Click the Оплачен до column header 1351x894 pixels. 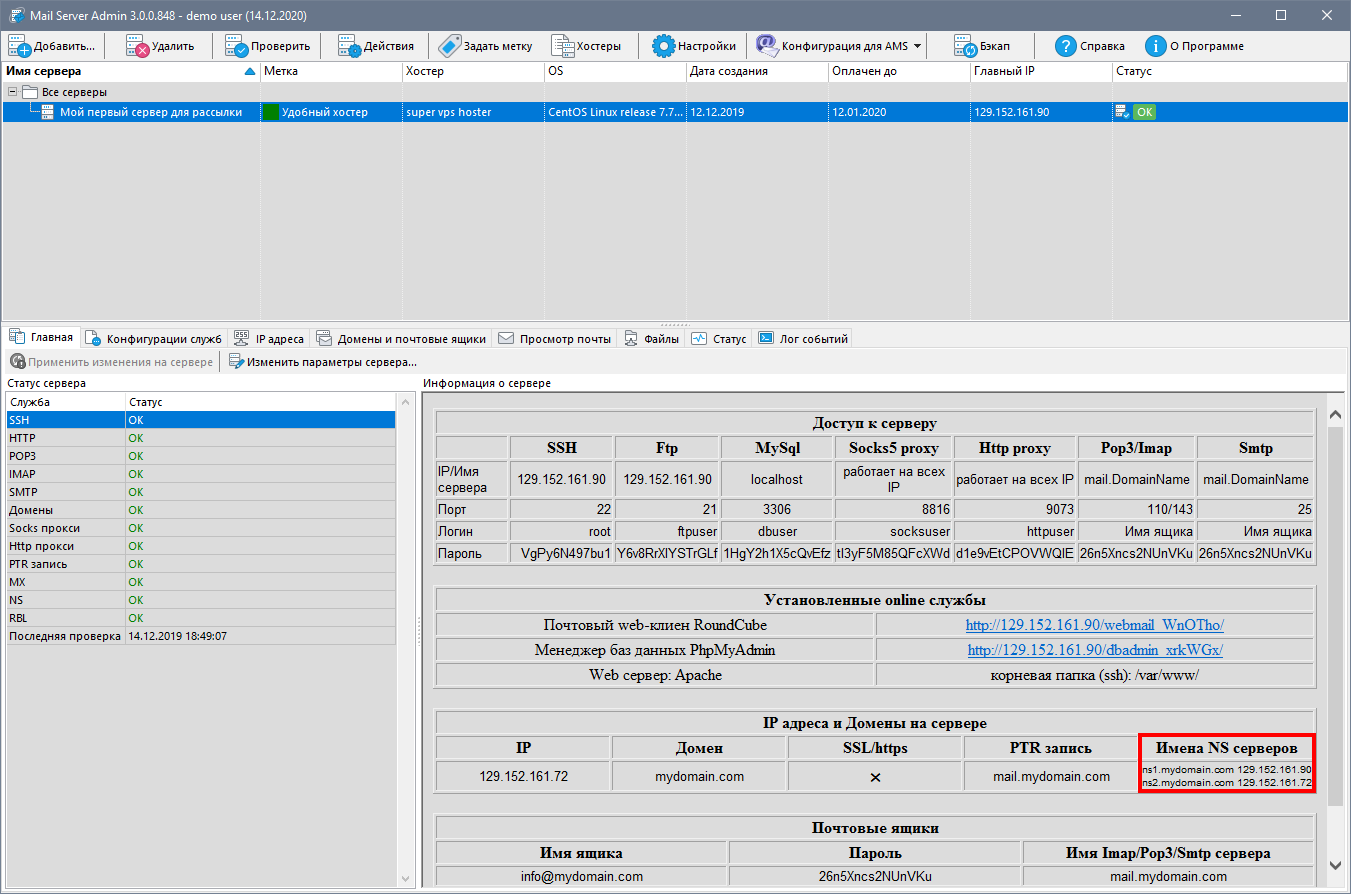pos(899,71)
